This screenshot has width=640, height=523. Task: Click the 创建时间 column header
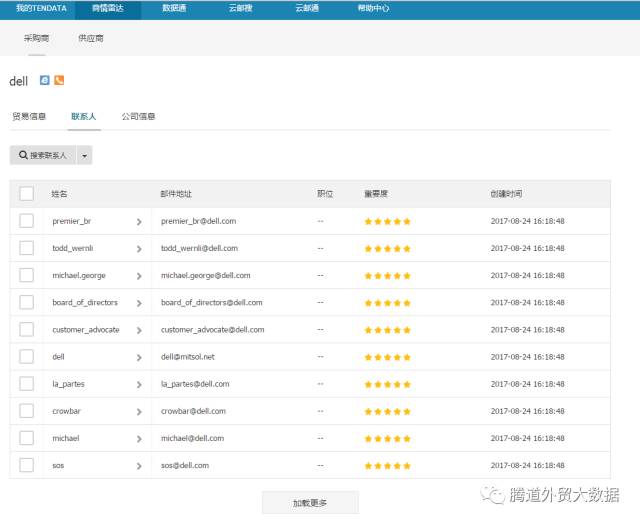[x=506, y=194]
